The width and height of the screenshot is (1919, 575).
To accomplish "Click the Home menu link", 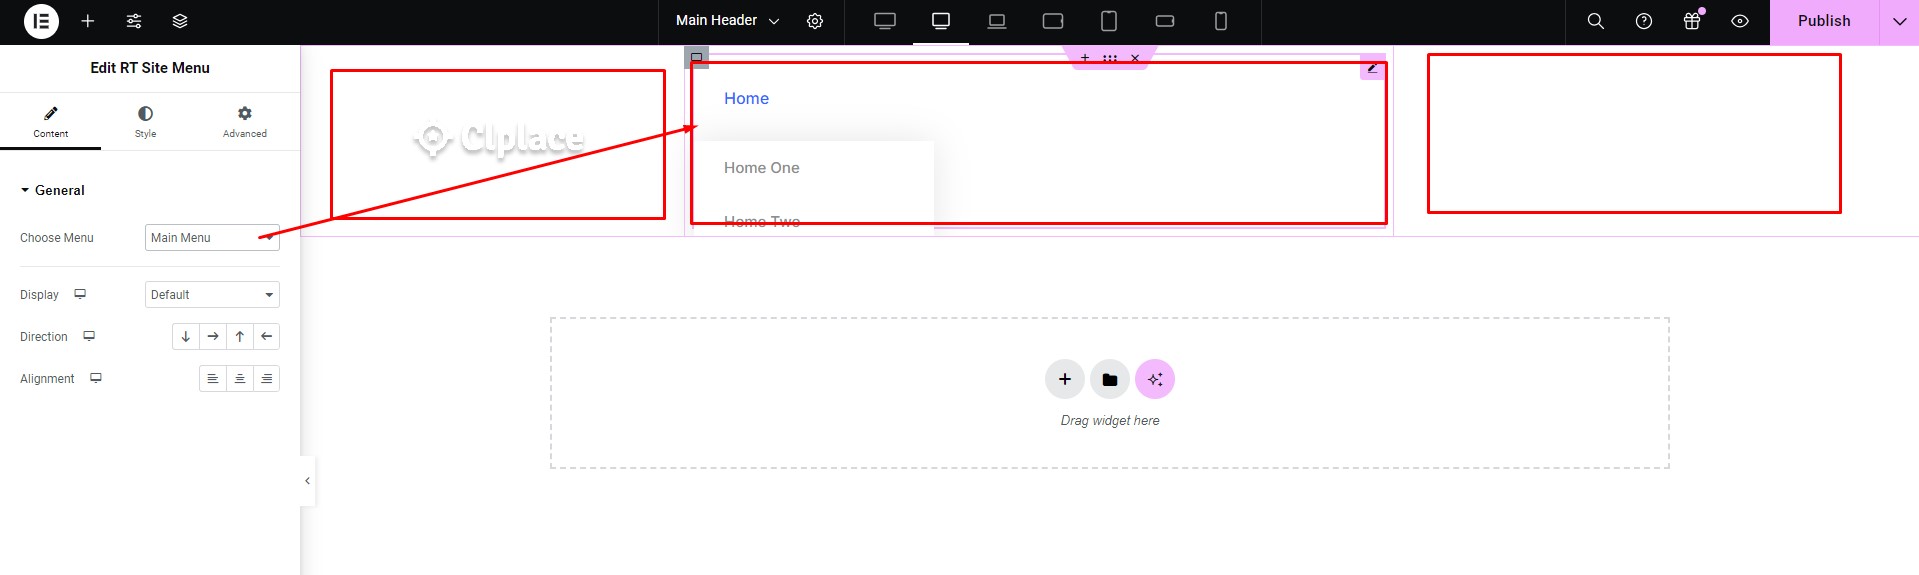I will [x=746, y=98].
